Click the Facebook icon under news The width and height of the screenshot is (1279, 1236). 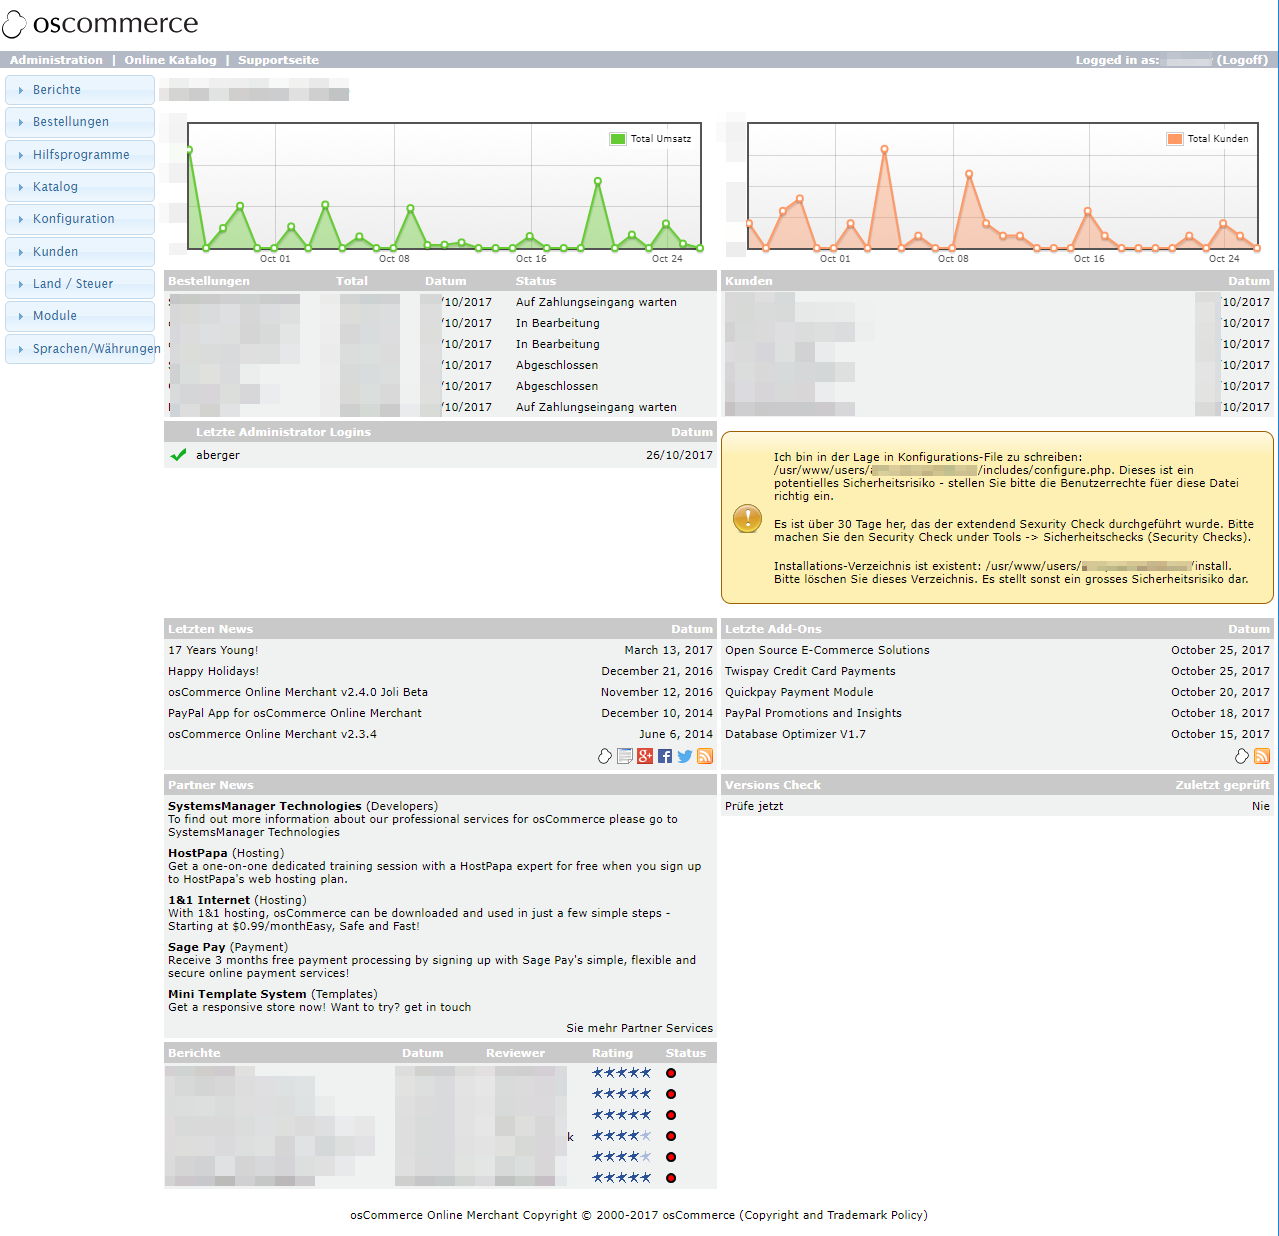point(665,756)
